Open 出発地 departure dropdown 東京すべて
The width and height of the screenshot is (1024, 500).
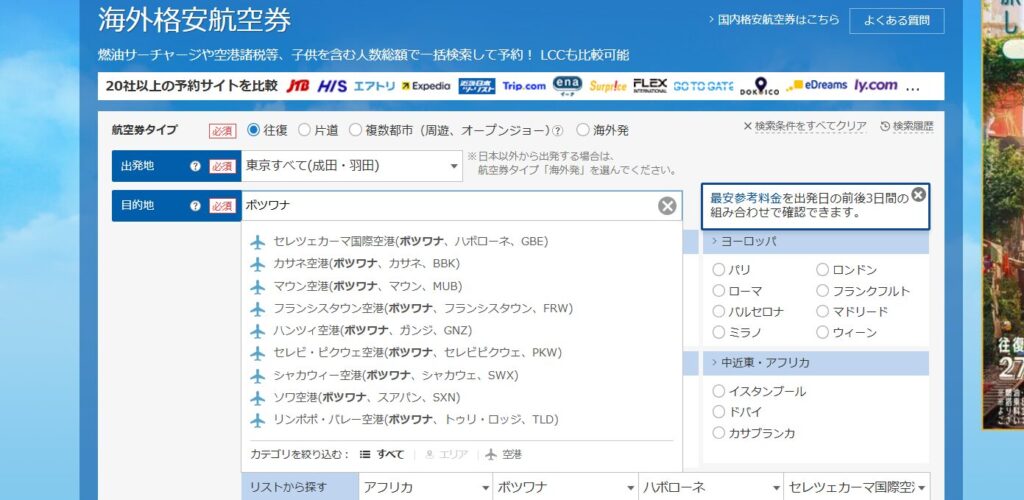point(352,166)
